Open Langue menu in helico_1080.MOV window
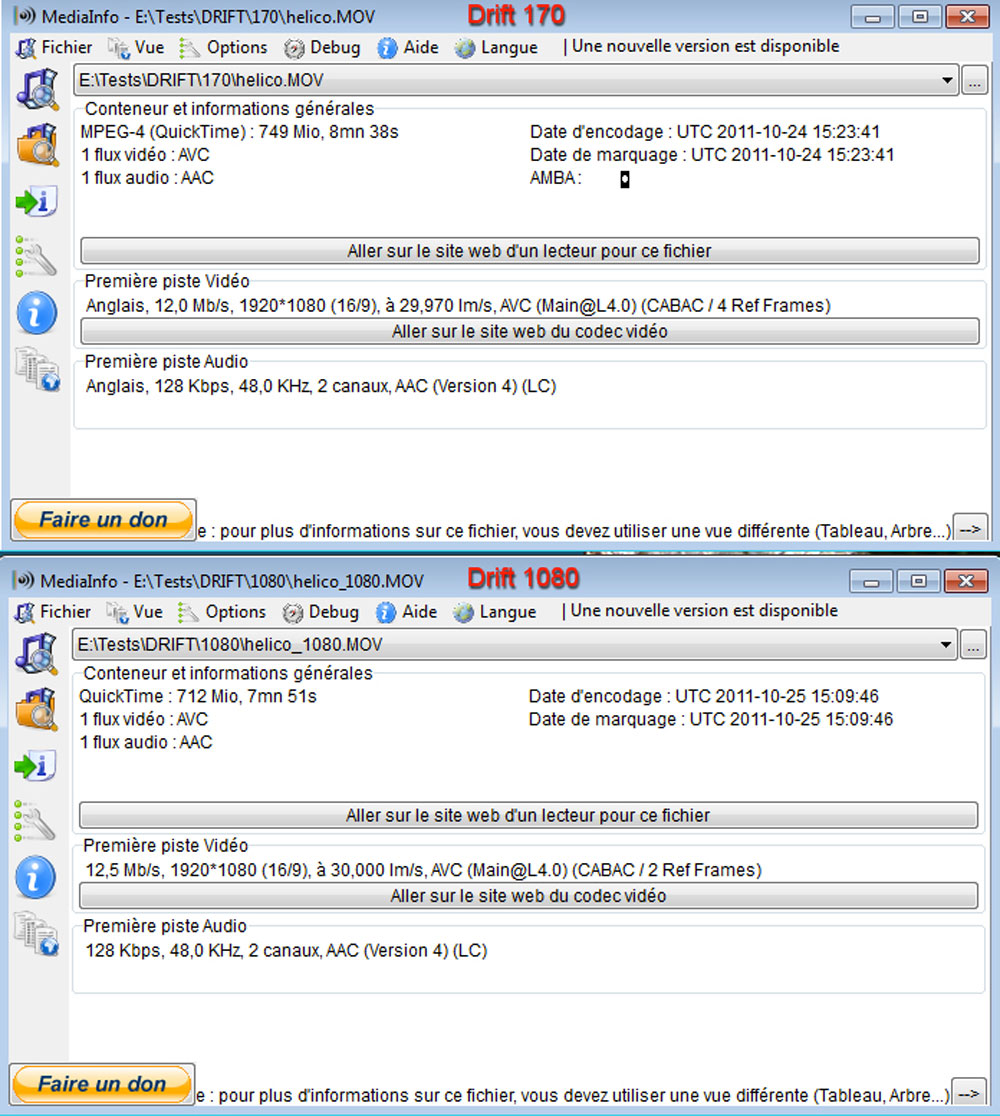This screenshot has height=1116, width=1000. (x=495, y=612)
